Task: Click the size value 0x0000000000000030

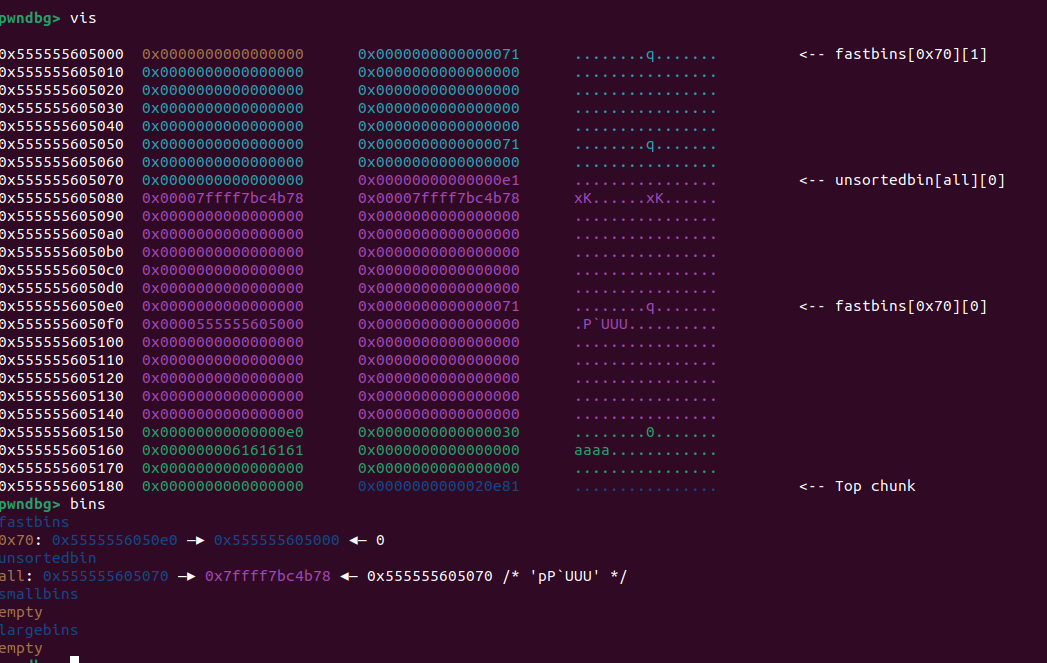Action: point(438,432)
